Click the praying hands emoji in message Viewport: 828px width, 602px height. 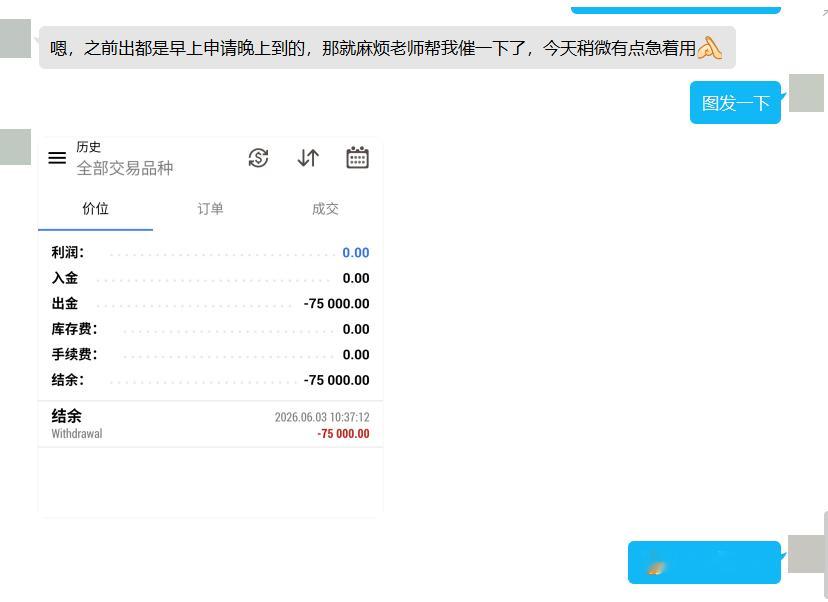pyautogui.click(x=709, y=48)
